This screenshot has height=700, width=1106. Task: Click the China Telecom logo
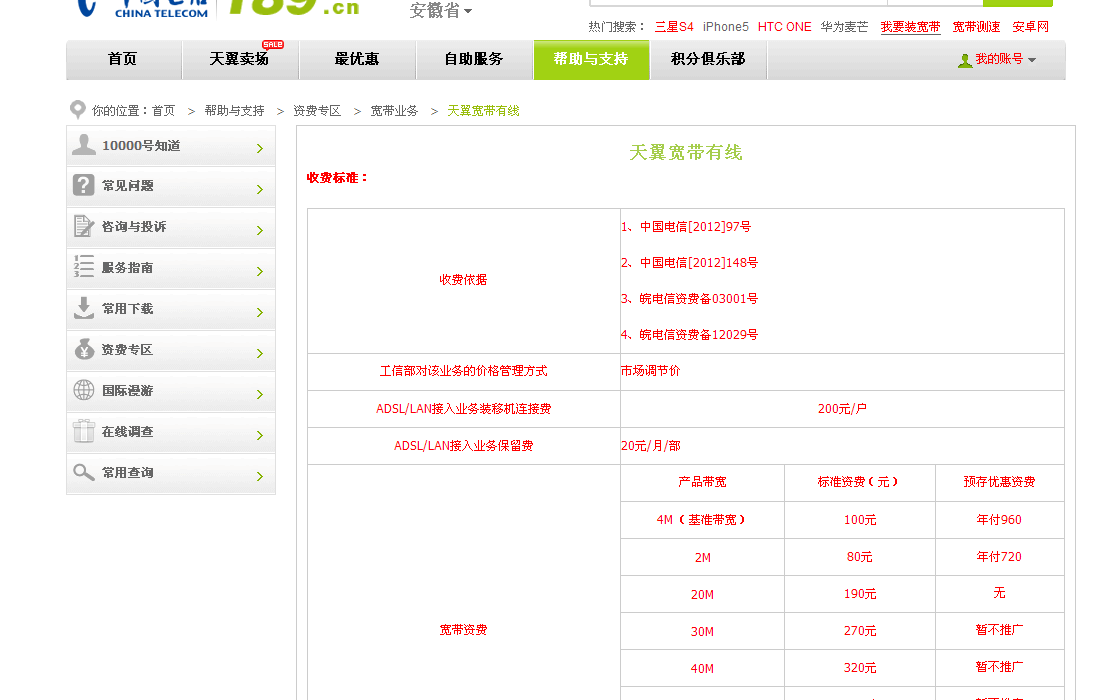(x=143, y=8)
